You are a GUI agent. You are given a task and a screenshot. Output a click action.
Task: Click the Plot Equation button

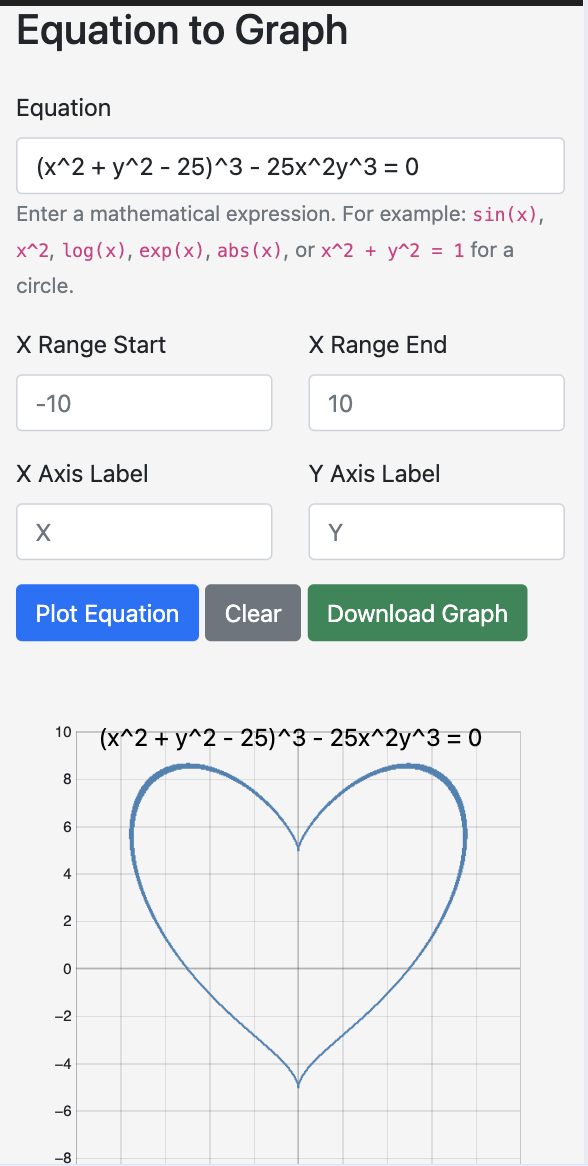click(107, 613)
